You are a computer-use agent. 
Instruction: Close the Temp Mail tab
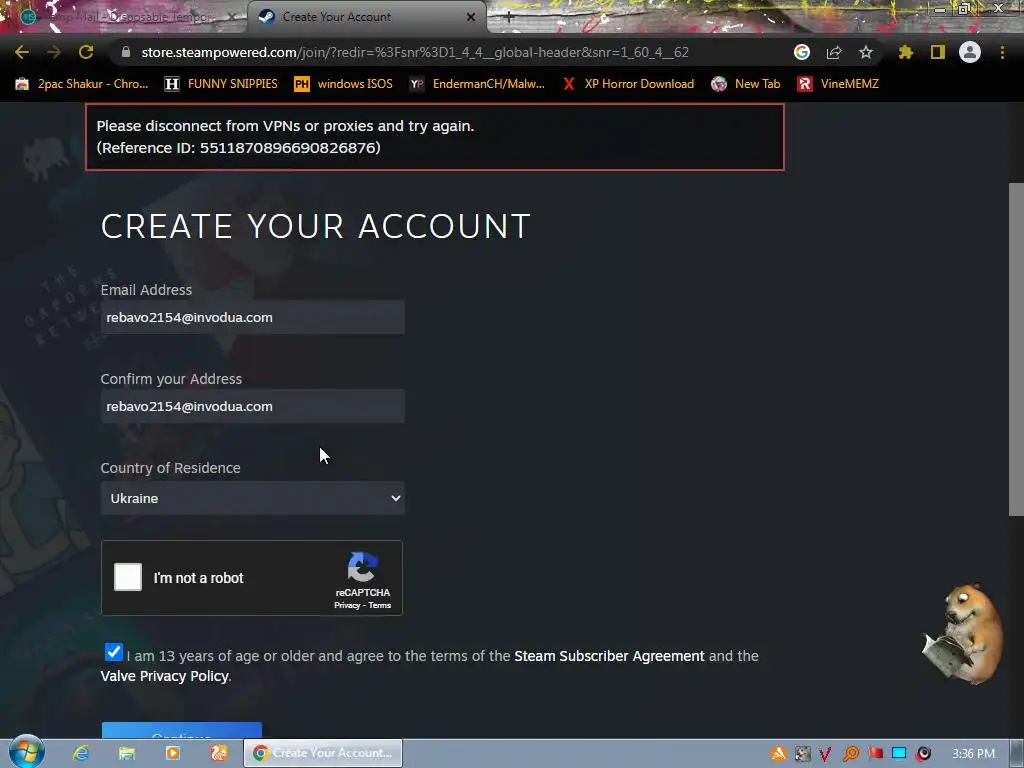(x=232, y=17)
